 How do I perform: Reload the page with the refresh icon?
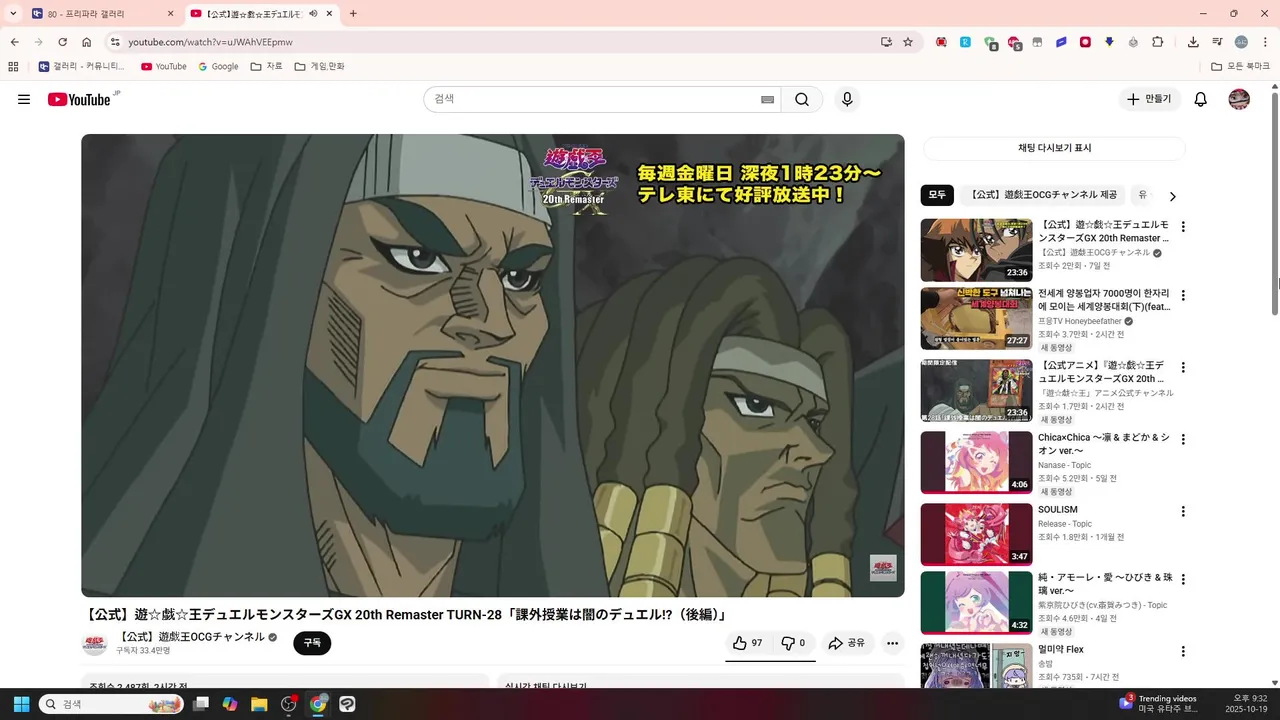pyautogui.click(x=62, y=42)
